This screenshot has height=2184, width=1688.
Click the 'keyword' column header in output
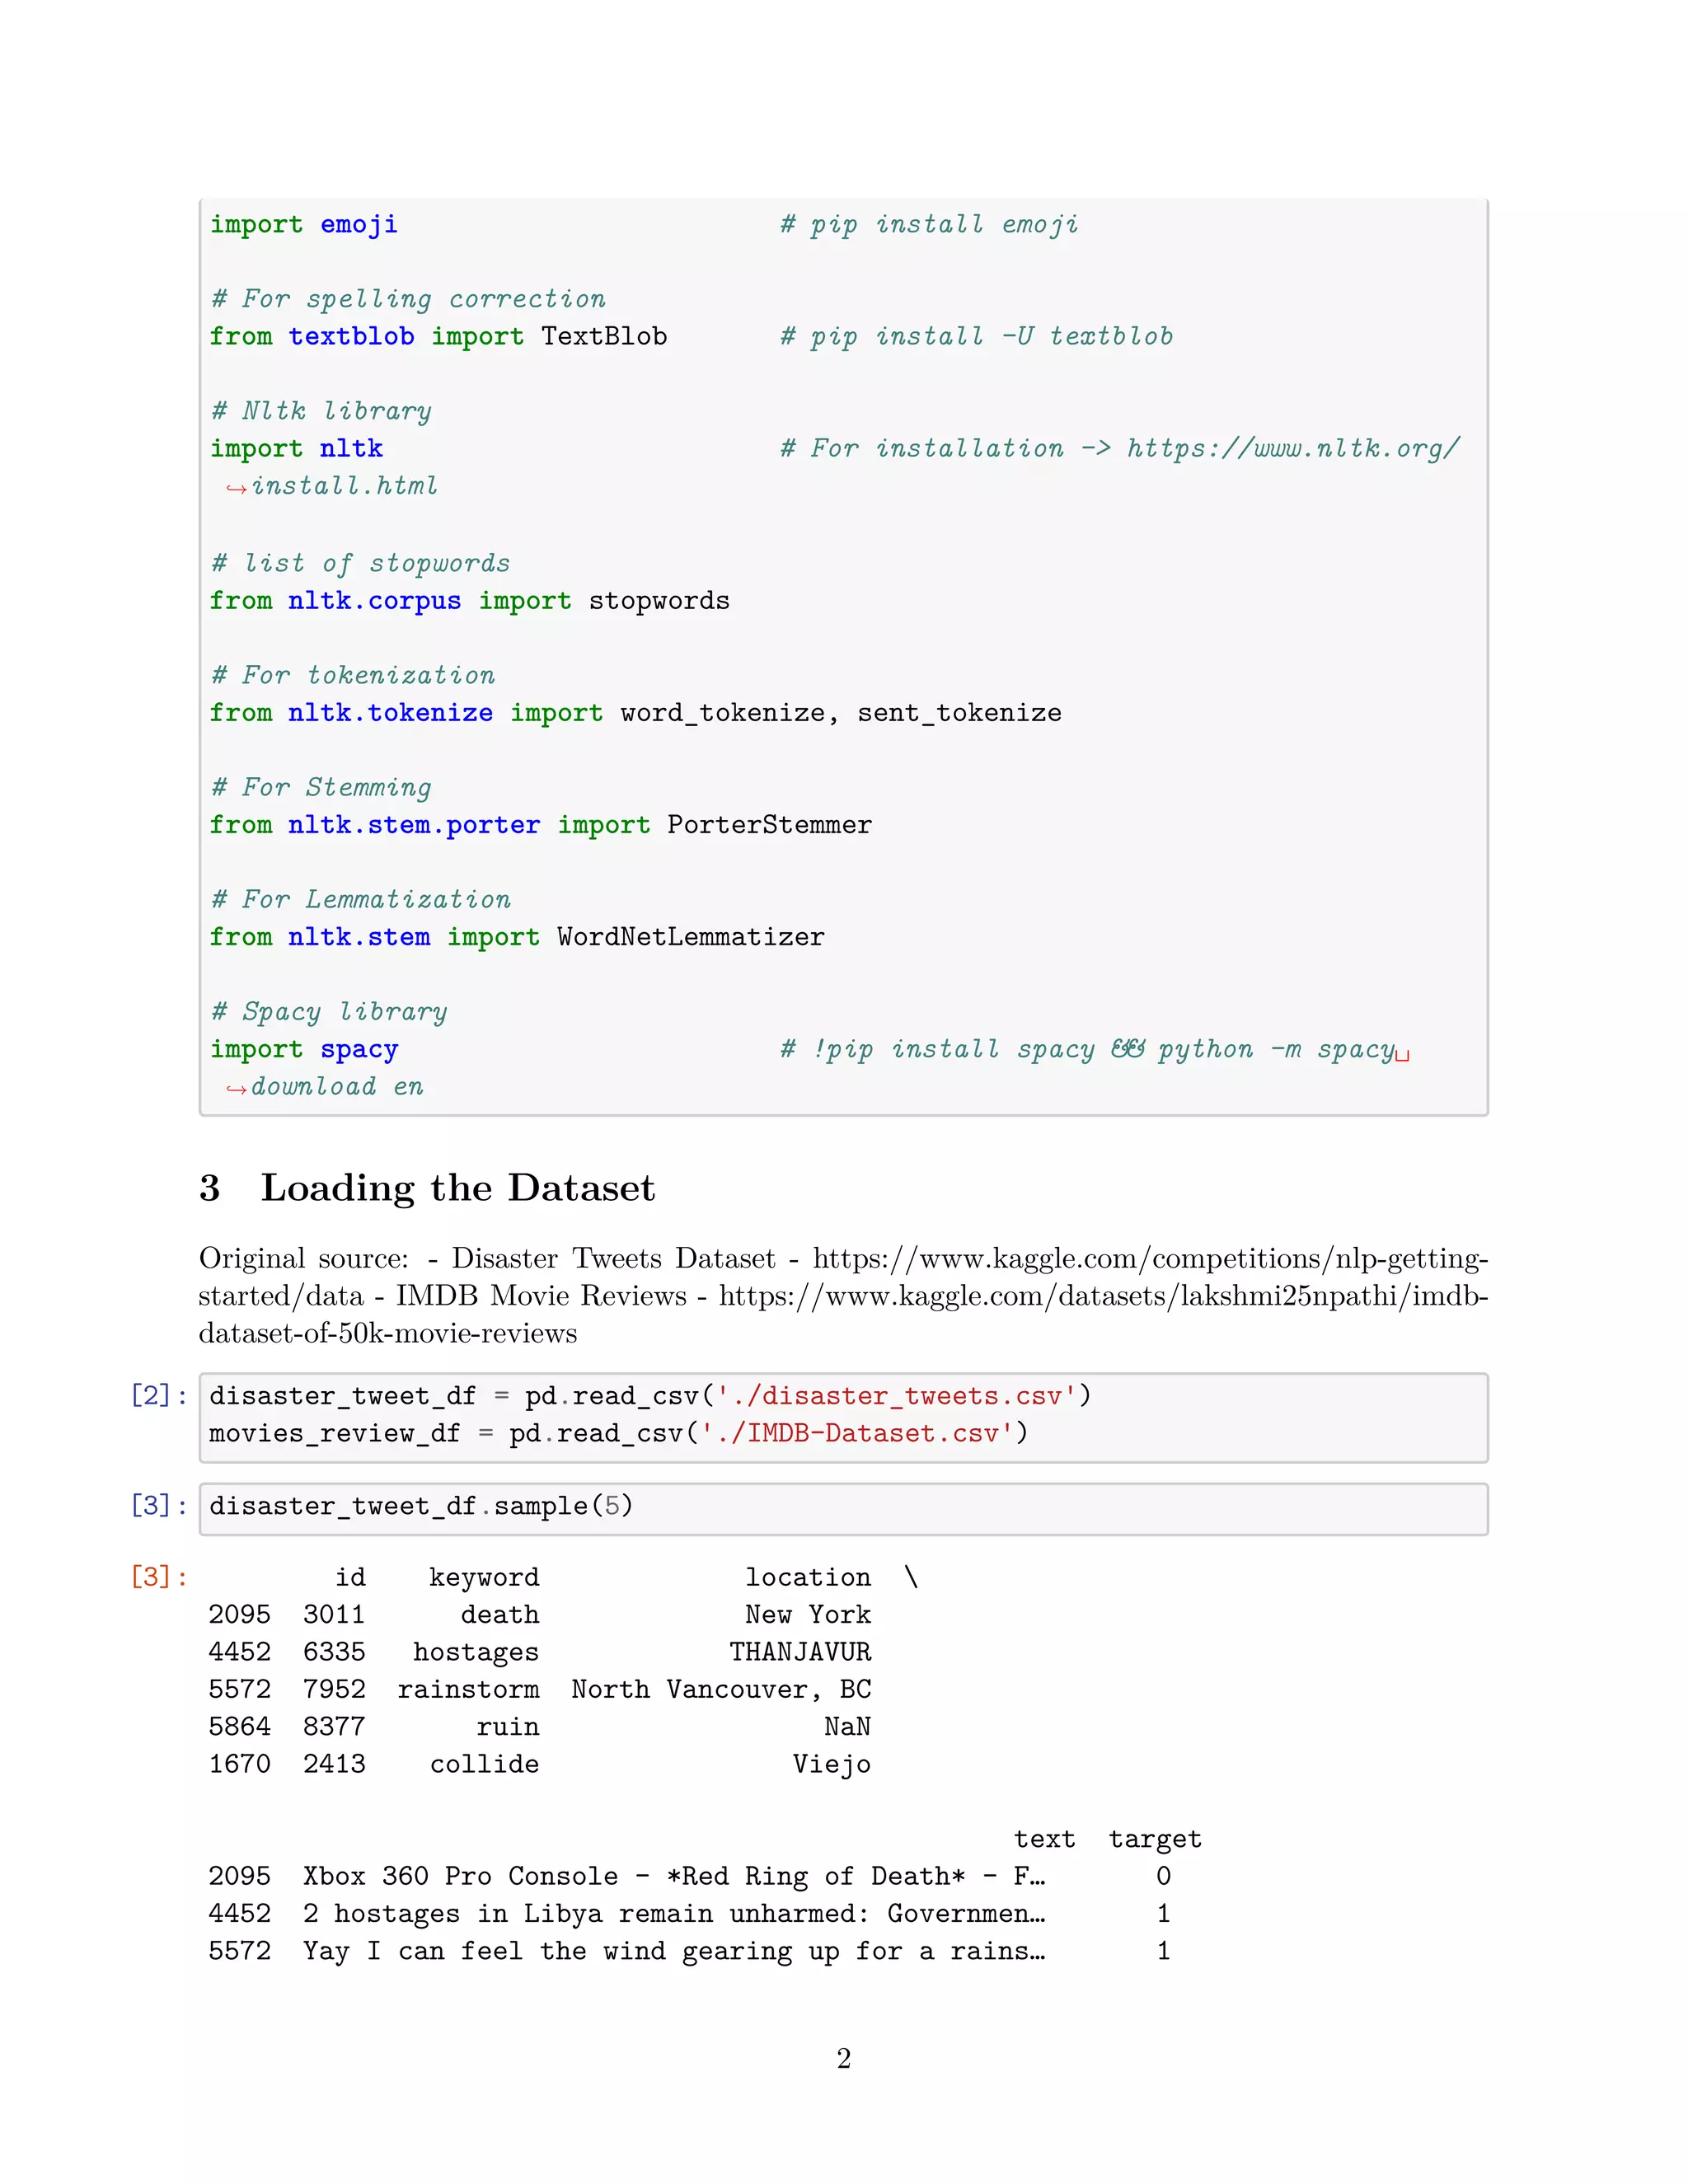484,1578
